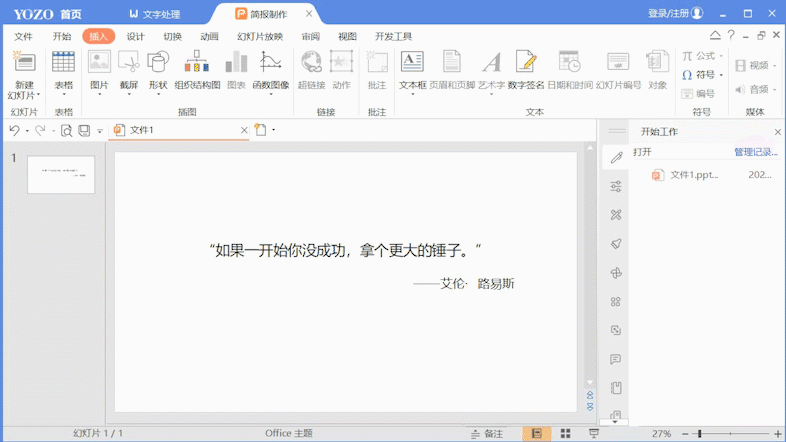The image size is (786, 442).
Task: Switch to the Animation (动画) tab
Action: [x=210, y=37]
